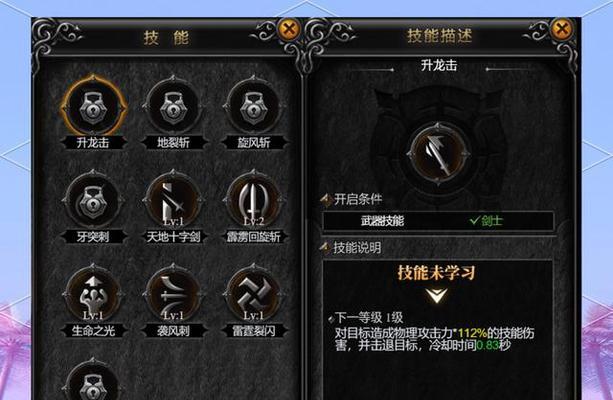Select the locked 升龙击 skill icon
Viewport: 613px width, 400px height.
point(93,107)
